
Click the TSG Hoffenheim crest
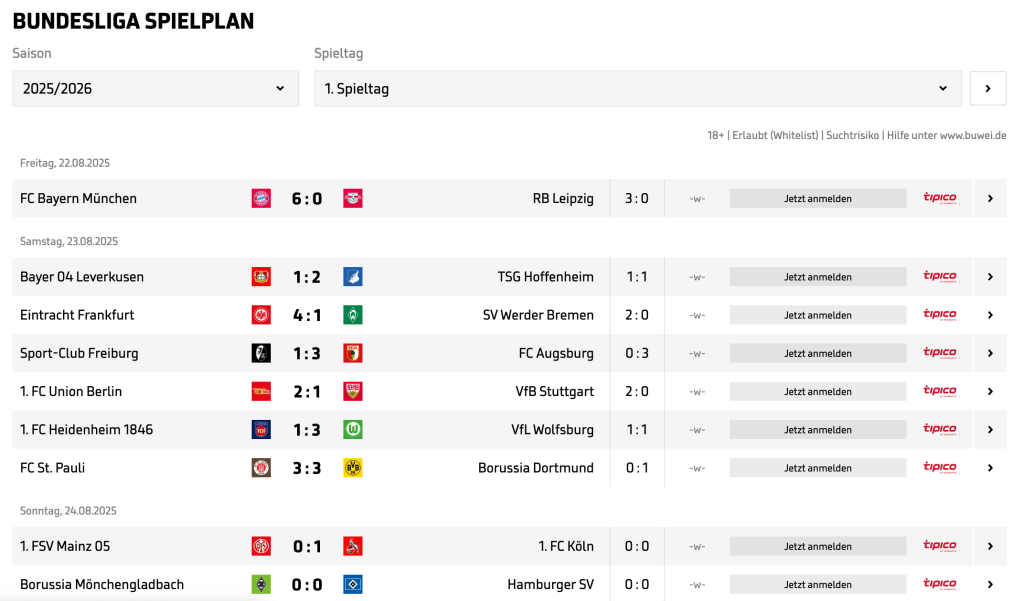[x=353, y=277]
